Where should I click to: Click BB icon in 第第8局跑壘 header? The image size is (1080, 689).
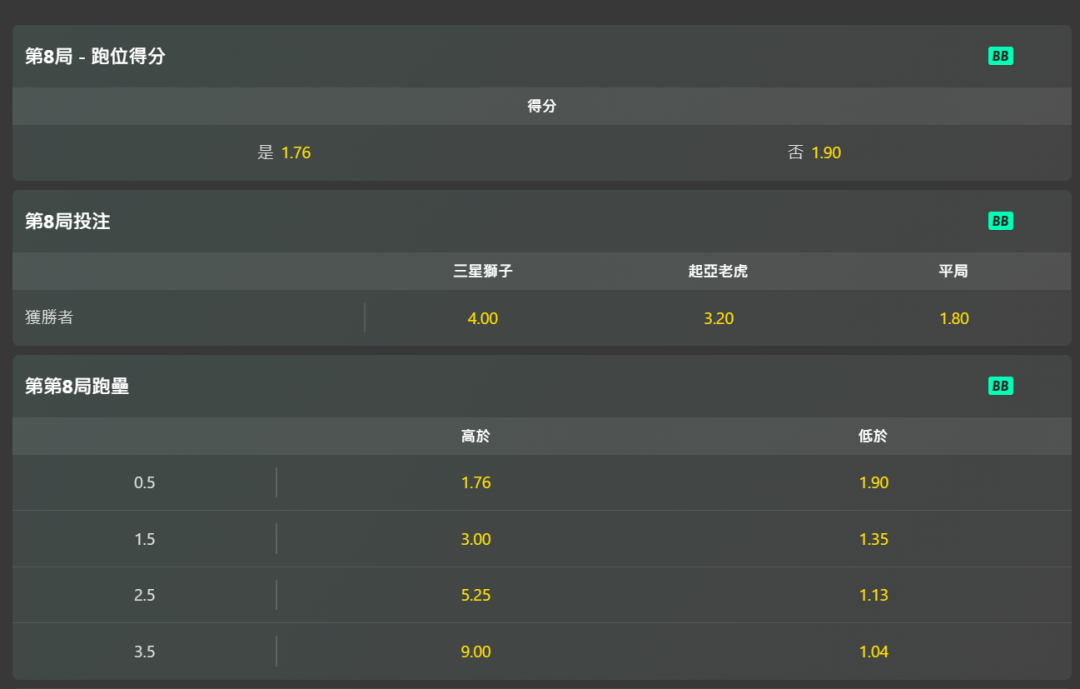(x=1000, y=386)
